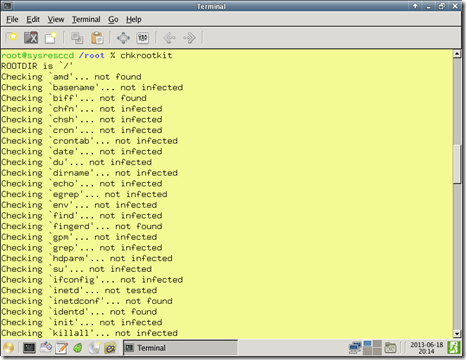Go to previous tab with left arrow icon

[169, 38]
